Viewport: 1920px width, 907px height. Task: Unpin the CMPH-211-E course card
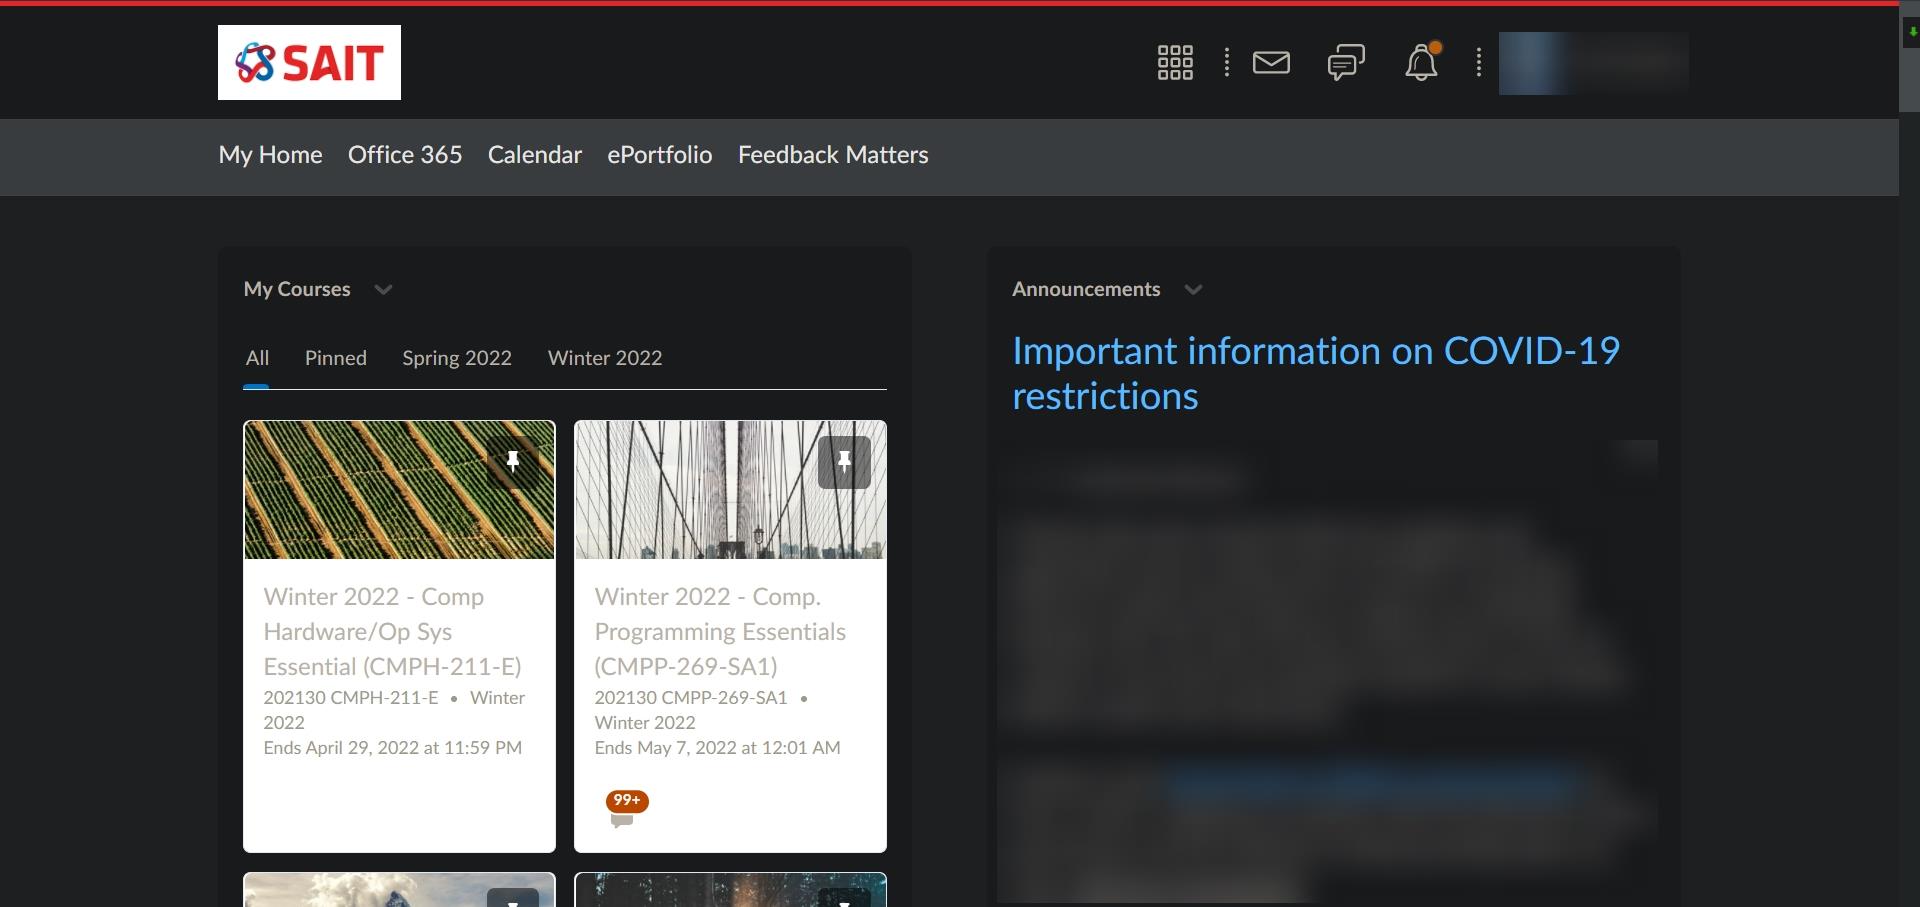(x=515, y=461)
